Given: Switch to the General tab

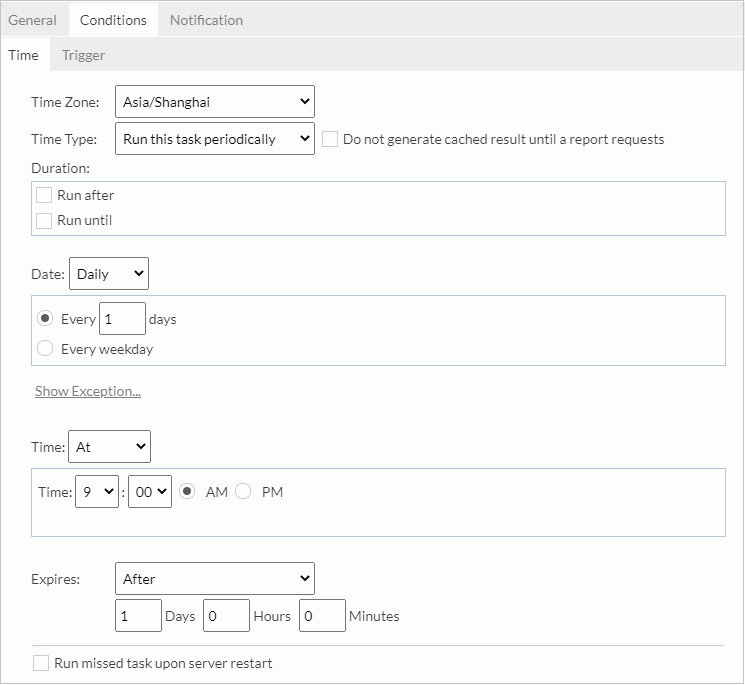Looking at the screenshot, I should 33,20.
